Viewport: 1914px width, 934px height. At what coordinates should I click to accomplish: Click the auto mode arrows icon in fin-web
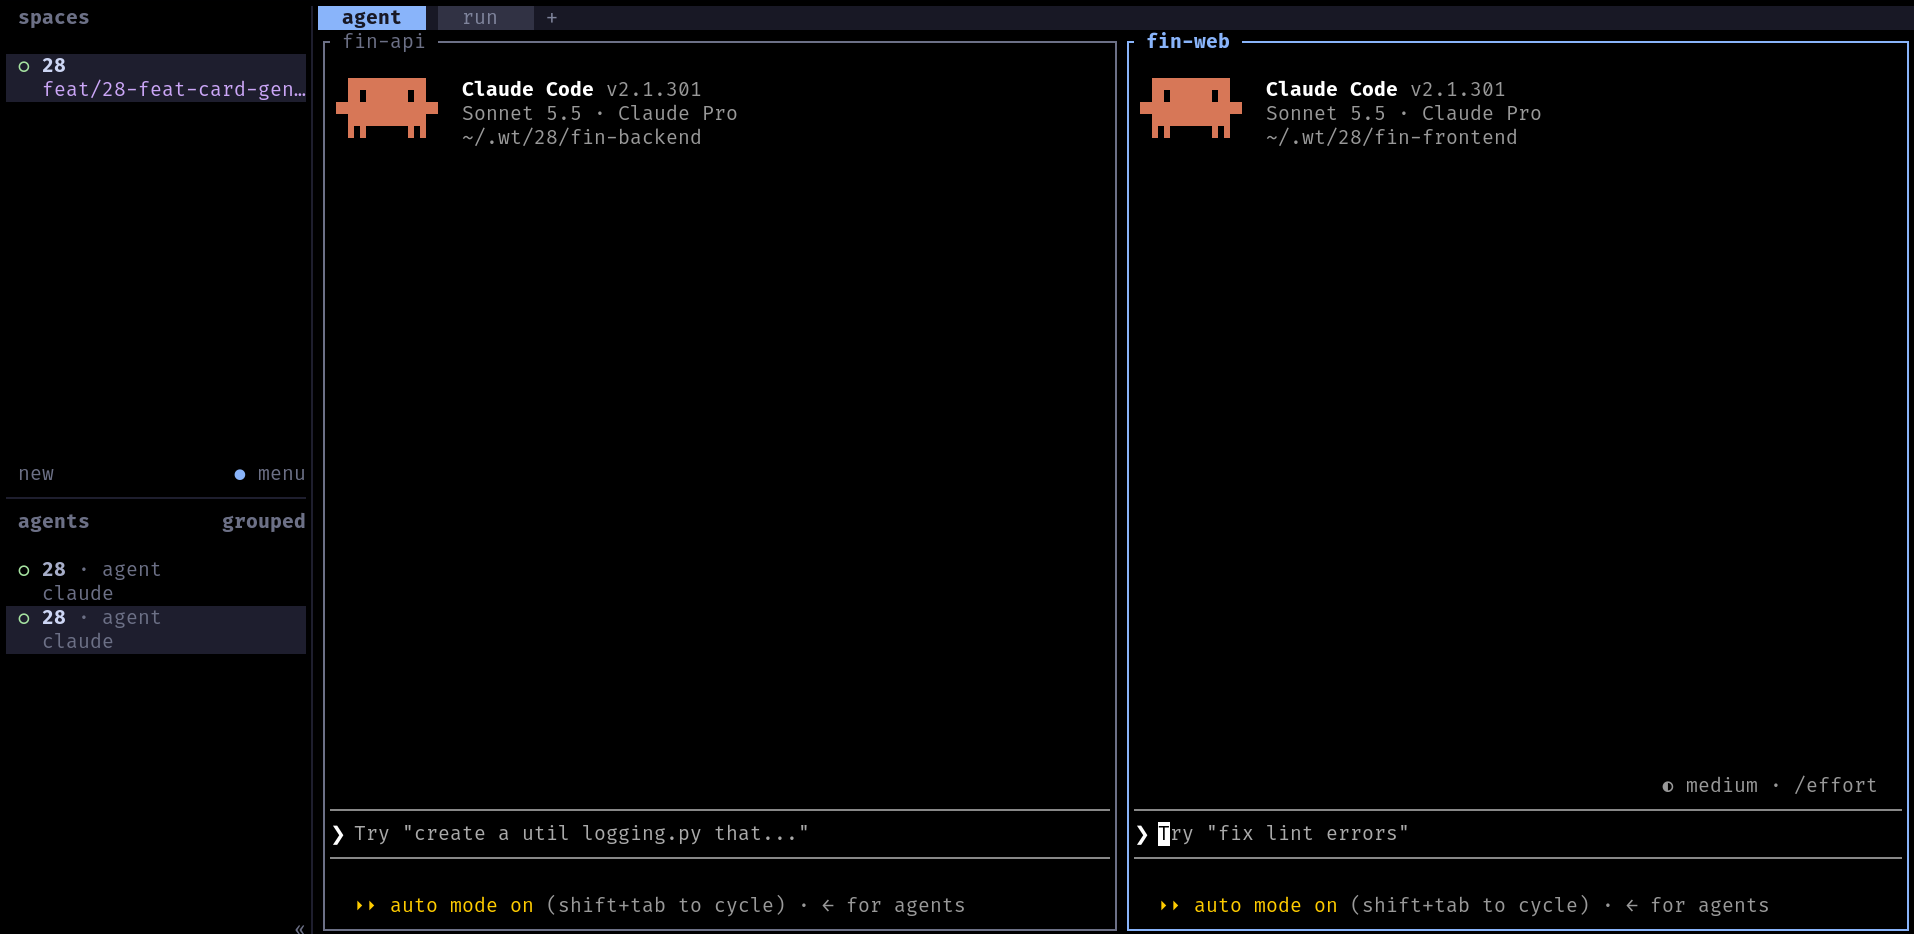pos(1170,905)
